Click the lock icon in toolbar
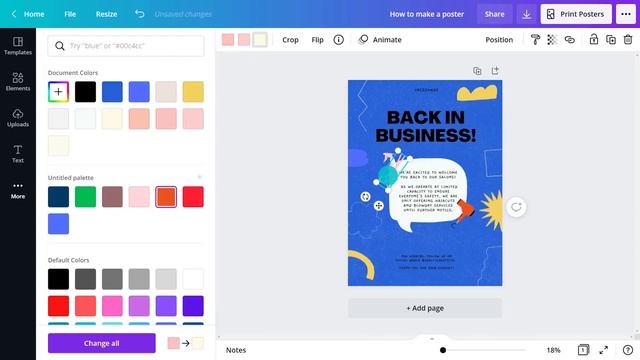The image size is (640, 360). coord(593,40)
